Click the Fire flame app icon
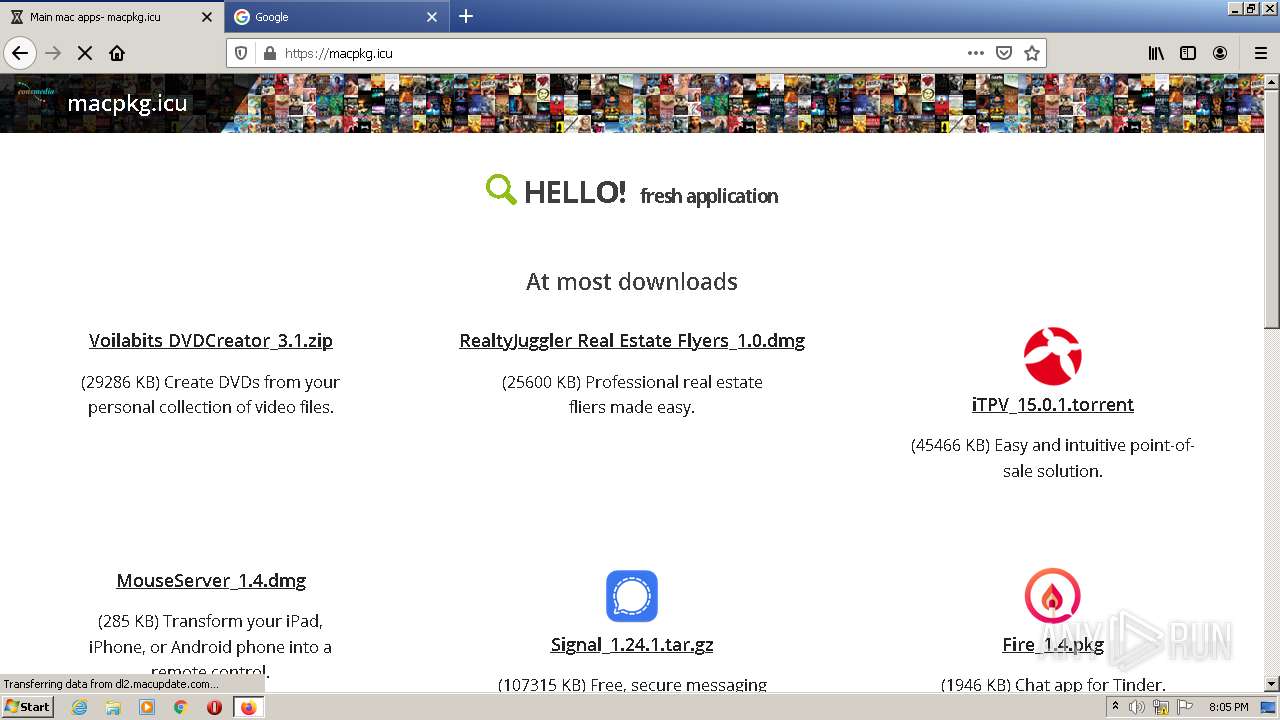Screen dimensions: 1280x720 tap(1052, 596)
